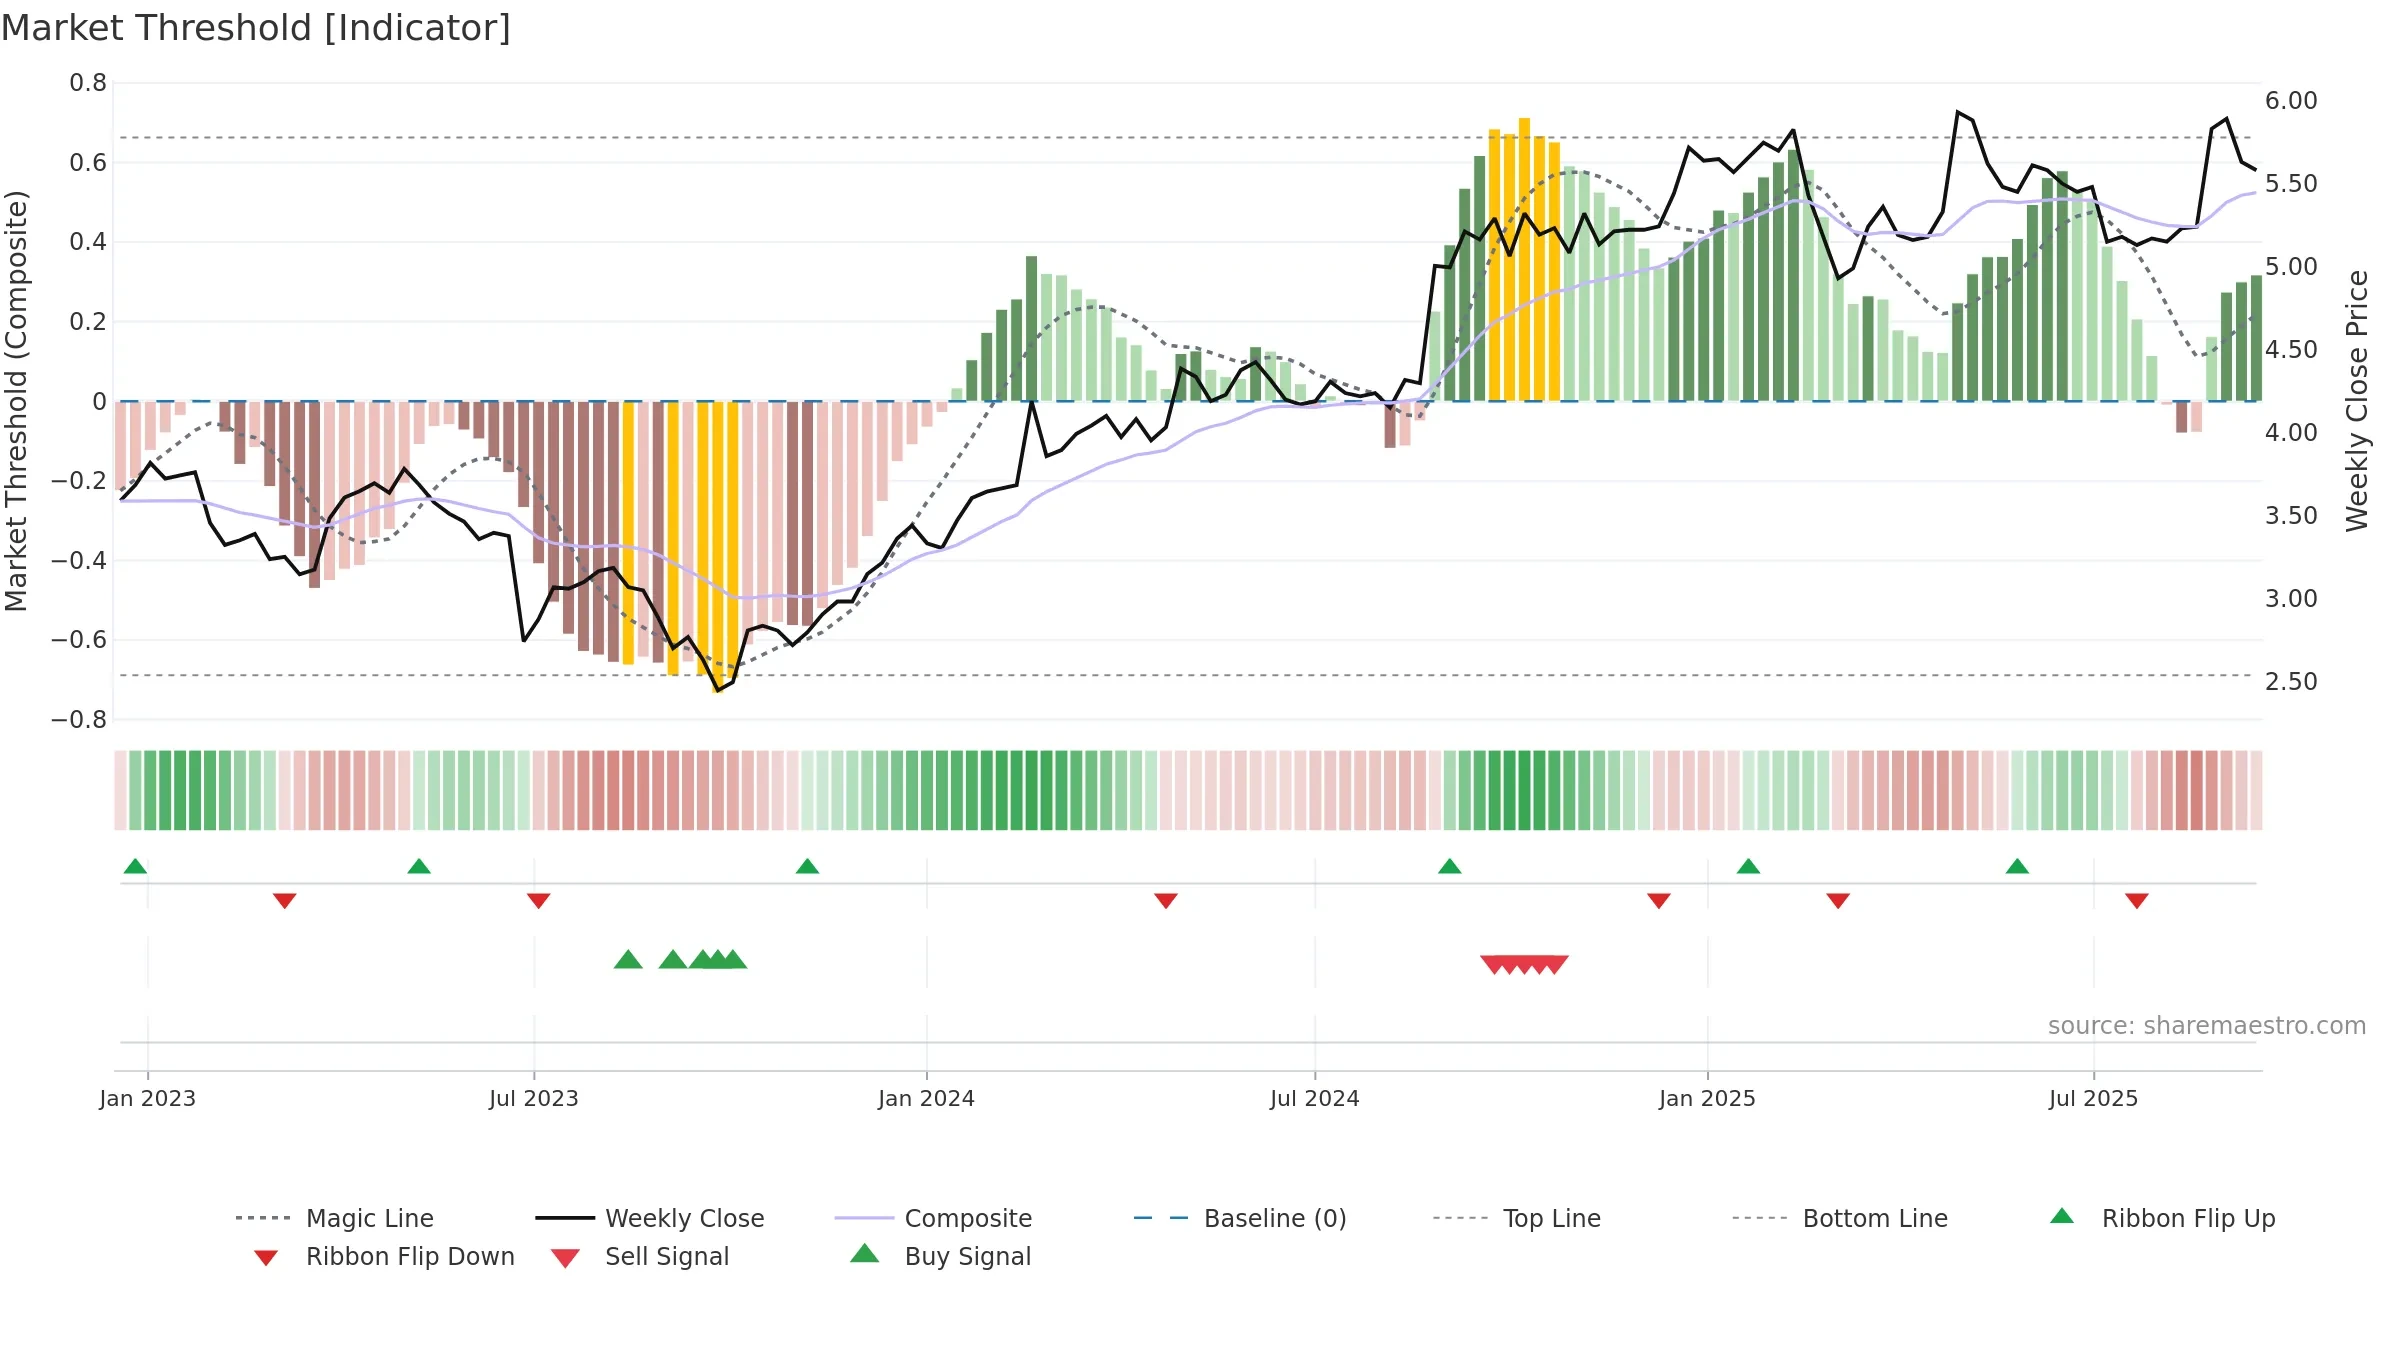
Task: Click the Jul 2024 x-axis label
Action: pyautogui.click(x=1315, y=1098)
